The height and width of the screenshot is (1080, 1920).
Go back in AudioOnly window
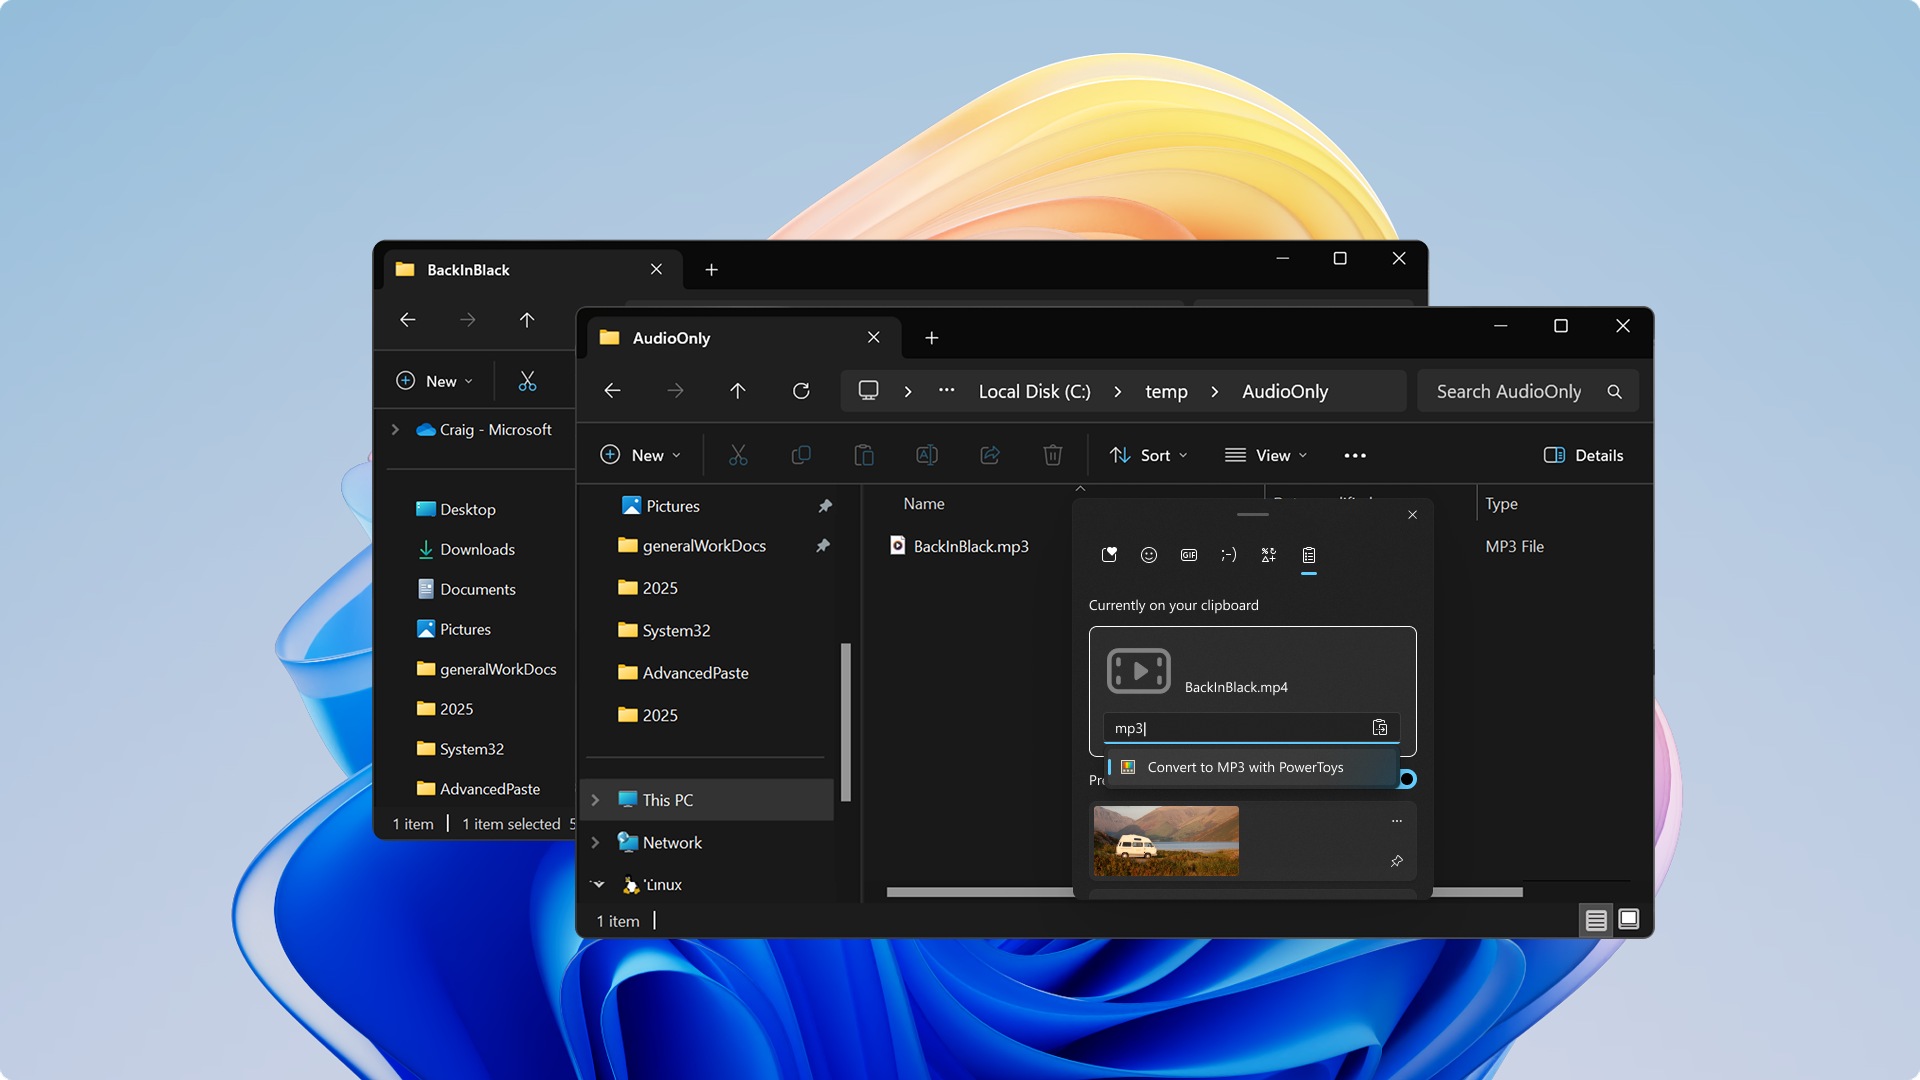pos(612,391)
